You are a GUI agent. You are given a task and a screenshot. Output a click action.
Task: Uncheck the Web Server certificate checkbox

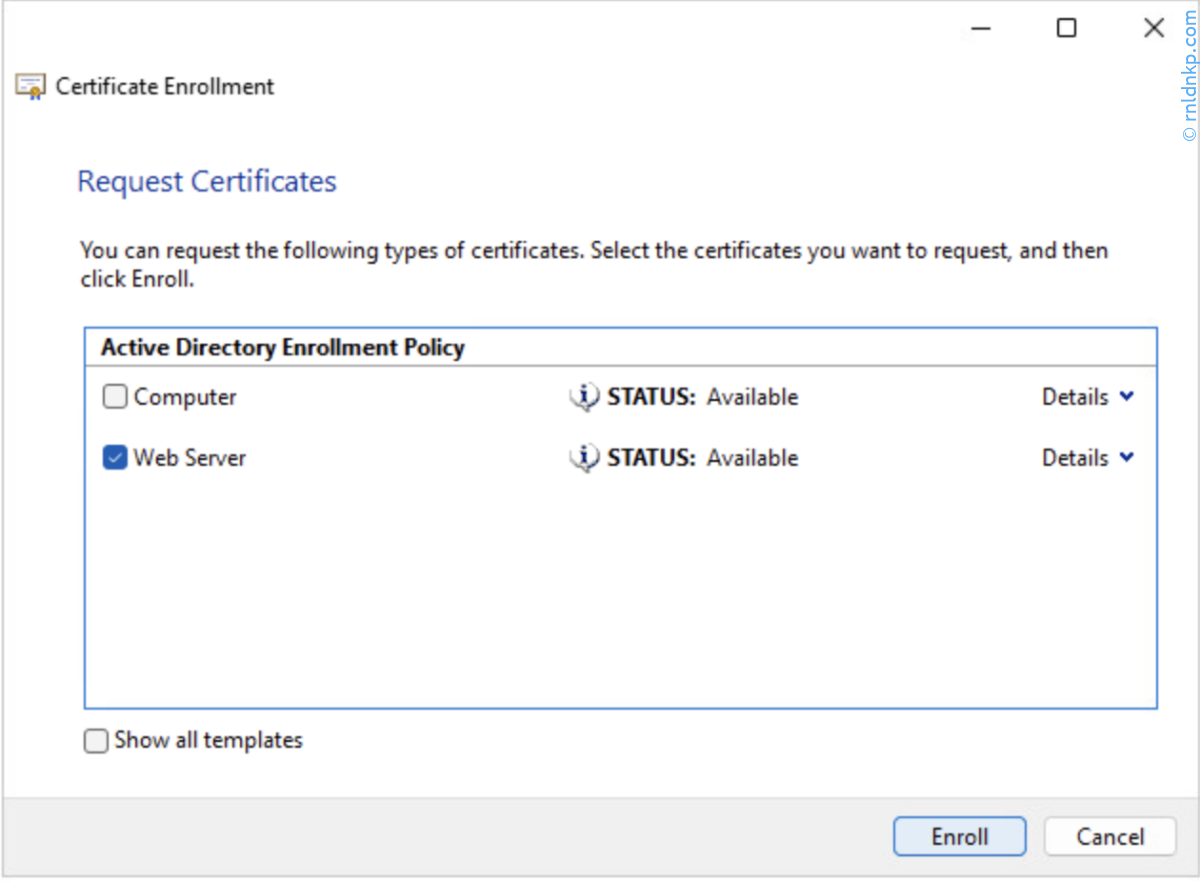[x=116, y=458]
